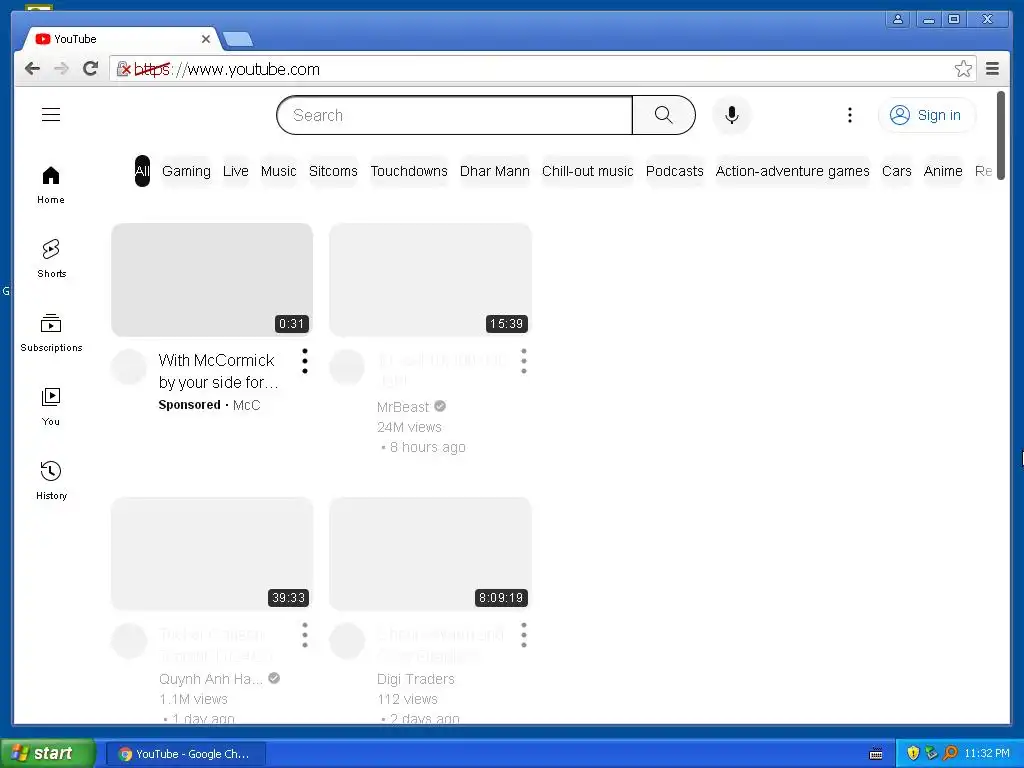Close the YouTube tab
Image resolution: width=1024 pixels, height=768 pixels.
(206, 39)
